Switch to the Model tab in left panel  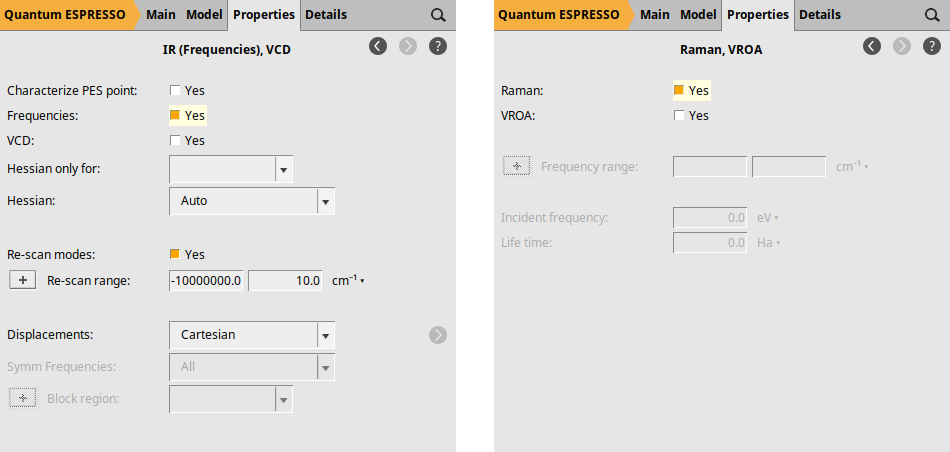(x=204, y=15)
